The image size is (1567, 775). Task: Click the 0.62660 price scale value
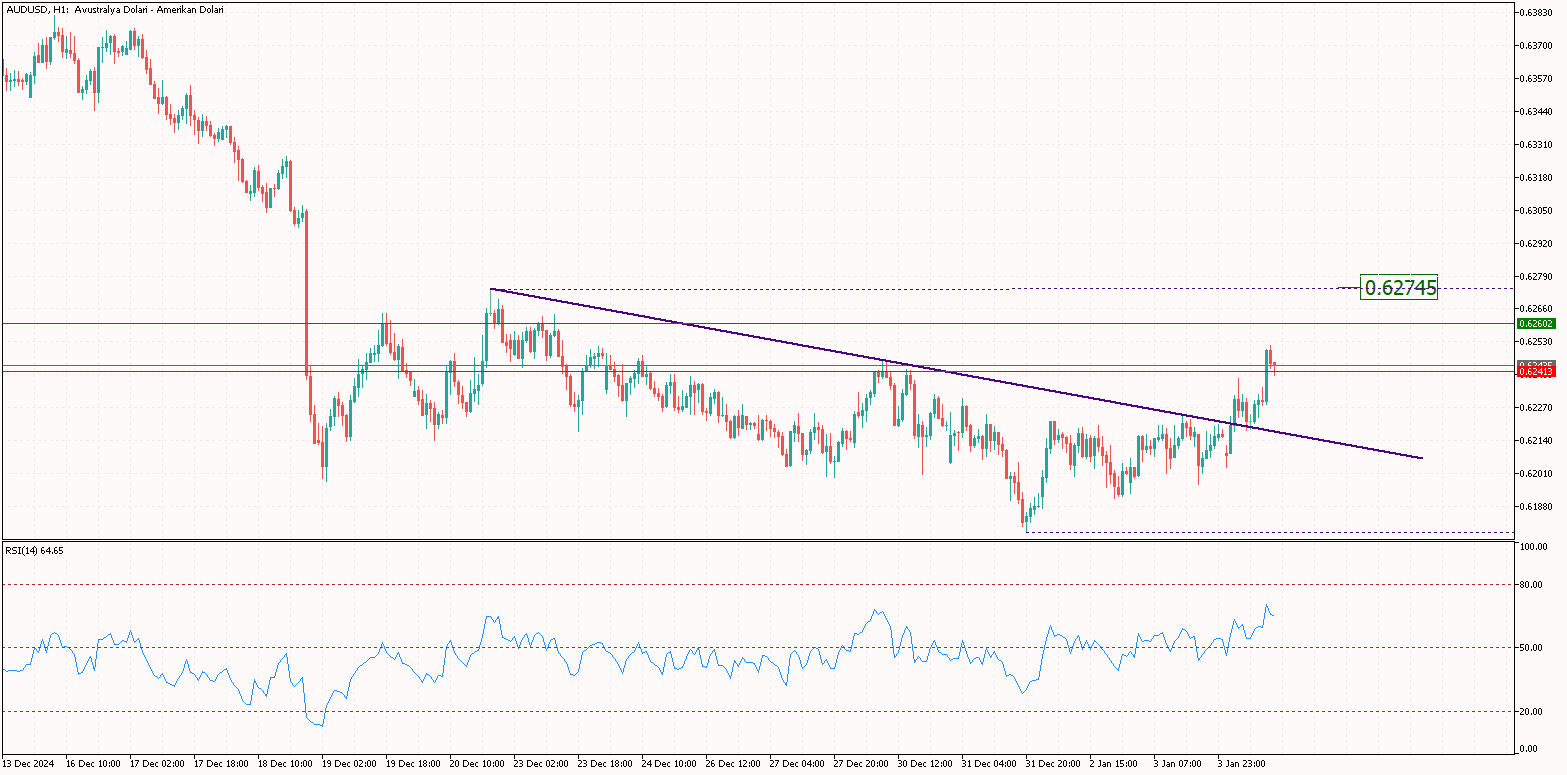(x=1536, y=308)
